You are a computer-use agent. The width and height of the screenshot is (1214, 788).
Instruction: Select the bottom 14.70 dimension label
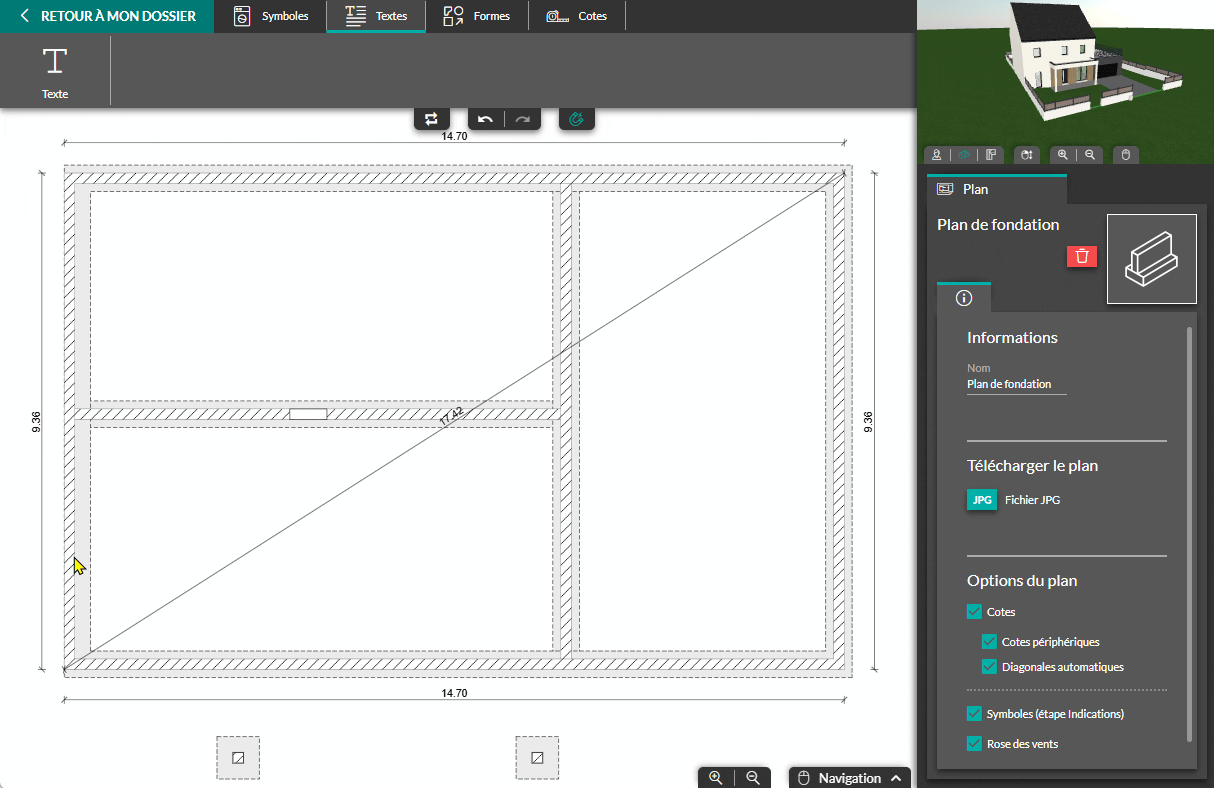click(454, 693)
